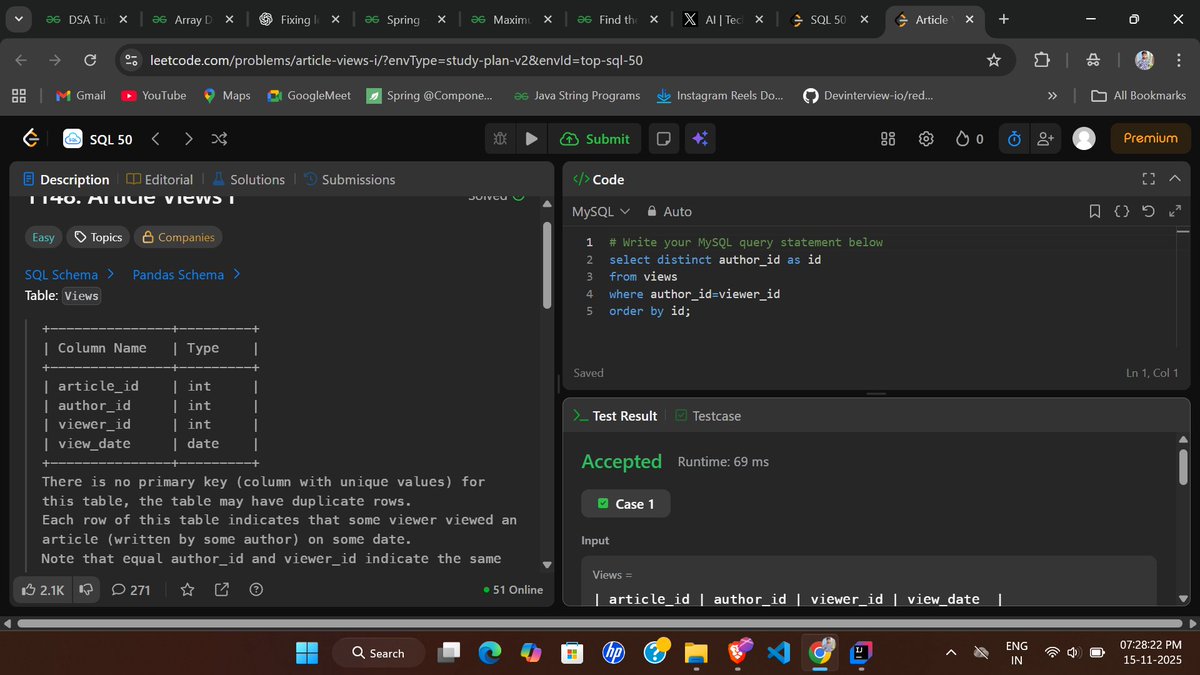The height and width of the screenshot is (675, 1200).
Task: Open the Topics tag button
Action: [98, 237]
